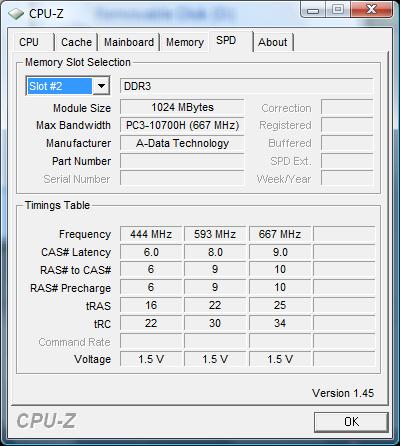Switch to the Cache tab
400x446 pixels.
coord(76,42)
